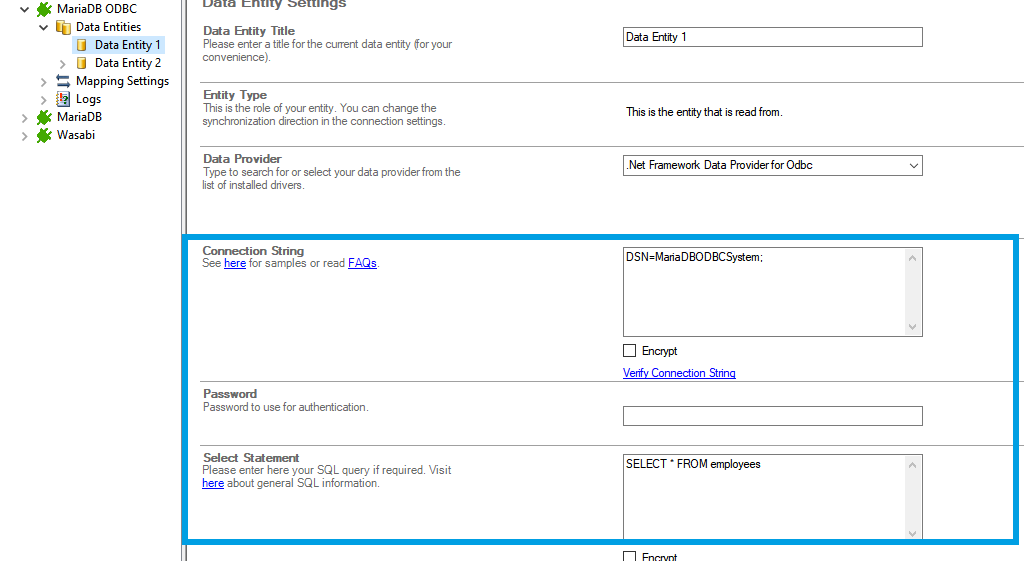Tick the Encrypt checkbox below Select Statement
The image size is (1024, 561).
tap(629, 556)
